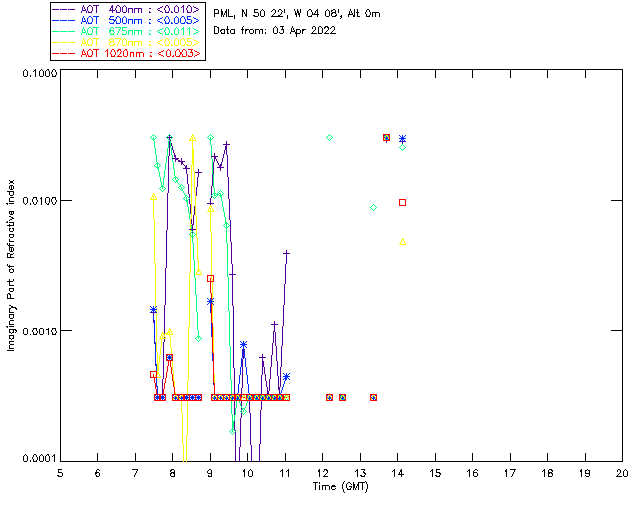Click the red square marker near 13.7 GMT top

coord(386,138)
